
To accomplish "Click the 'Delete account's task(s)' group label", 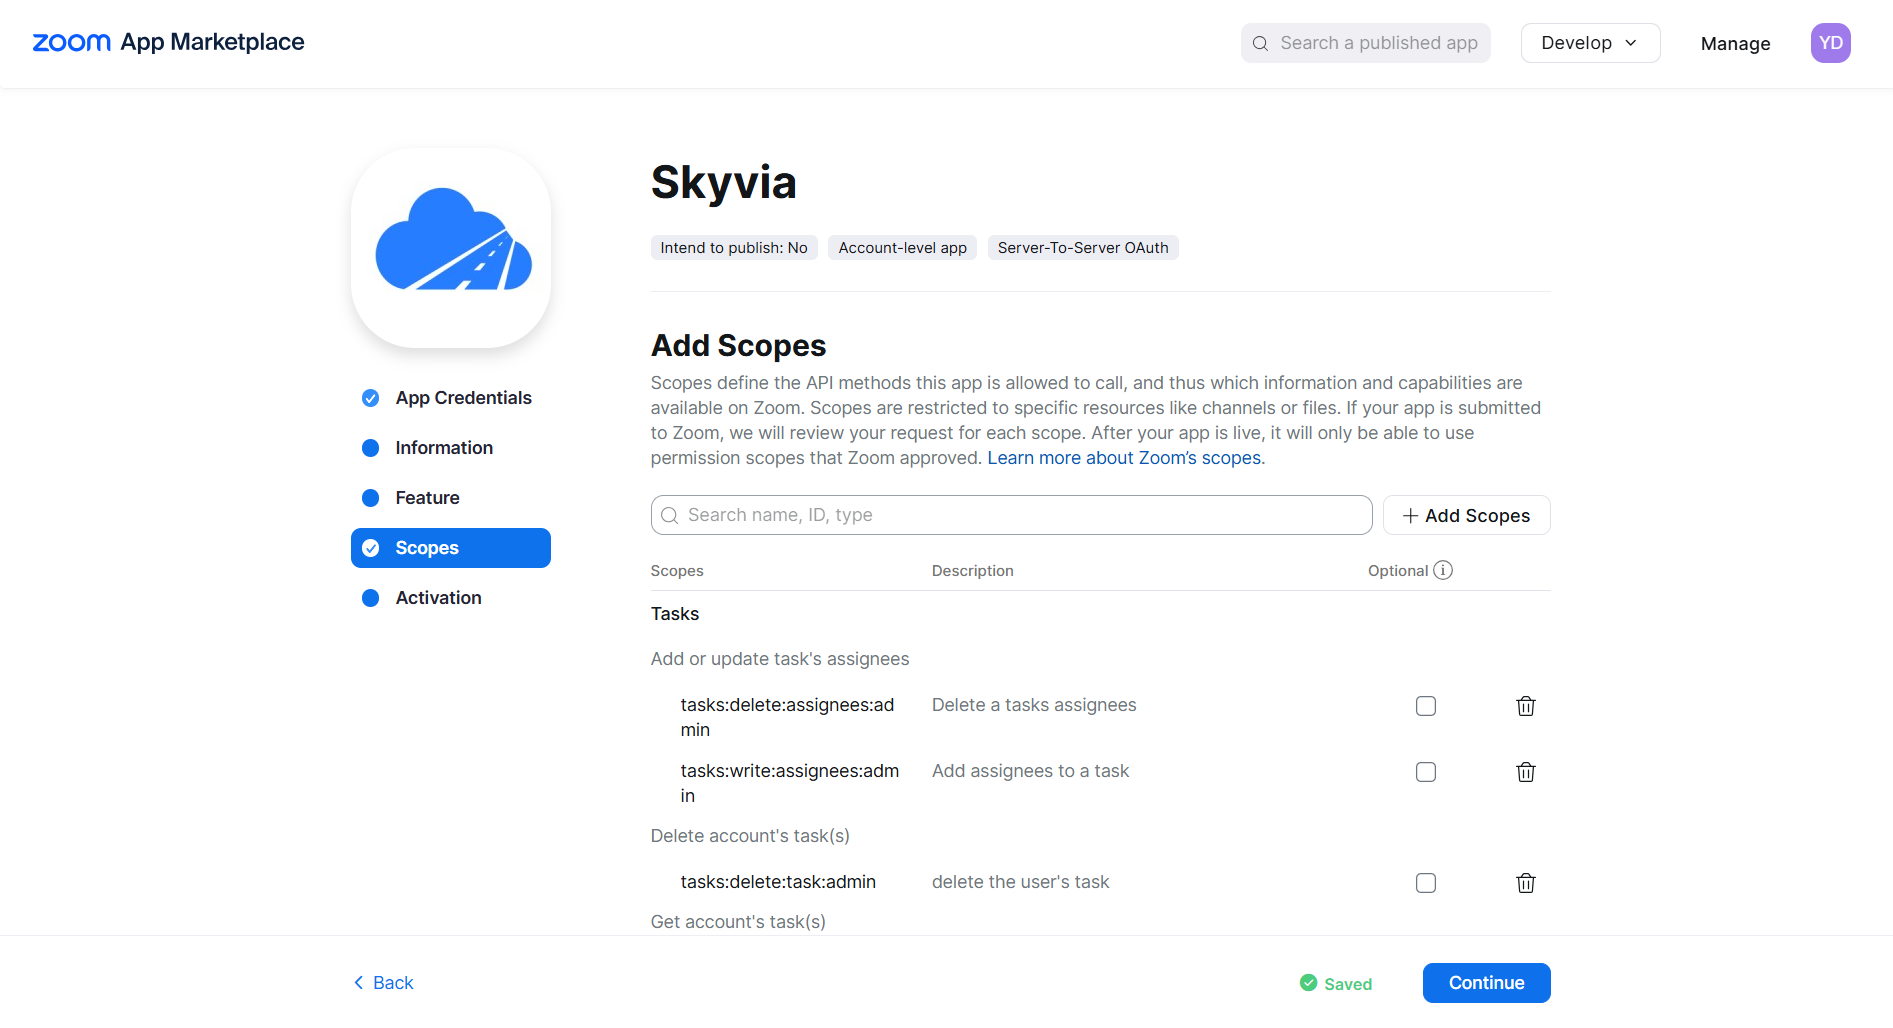I will pyautogui.click(x=750, y=836).
